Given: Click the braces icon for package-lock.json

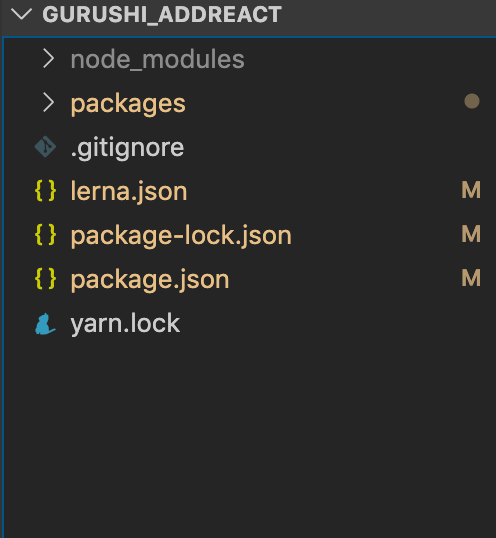Looking at the screenshot, I should coord(45,235).
